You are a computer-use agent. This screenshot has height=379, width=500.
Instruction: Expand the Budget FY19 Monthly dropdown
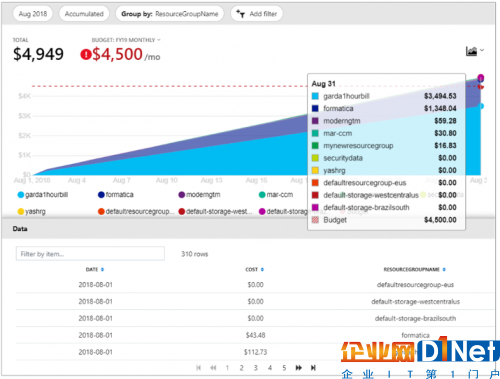pyautogui.click(x=126, y=40)
